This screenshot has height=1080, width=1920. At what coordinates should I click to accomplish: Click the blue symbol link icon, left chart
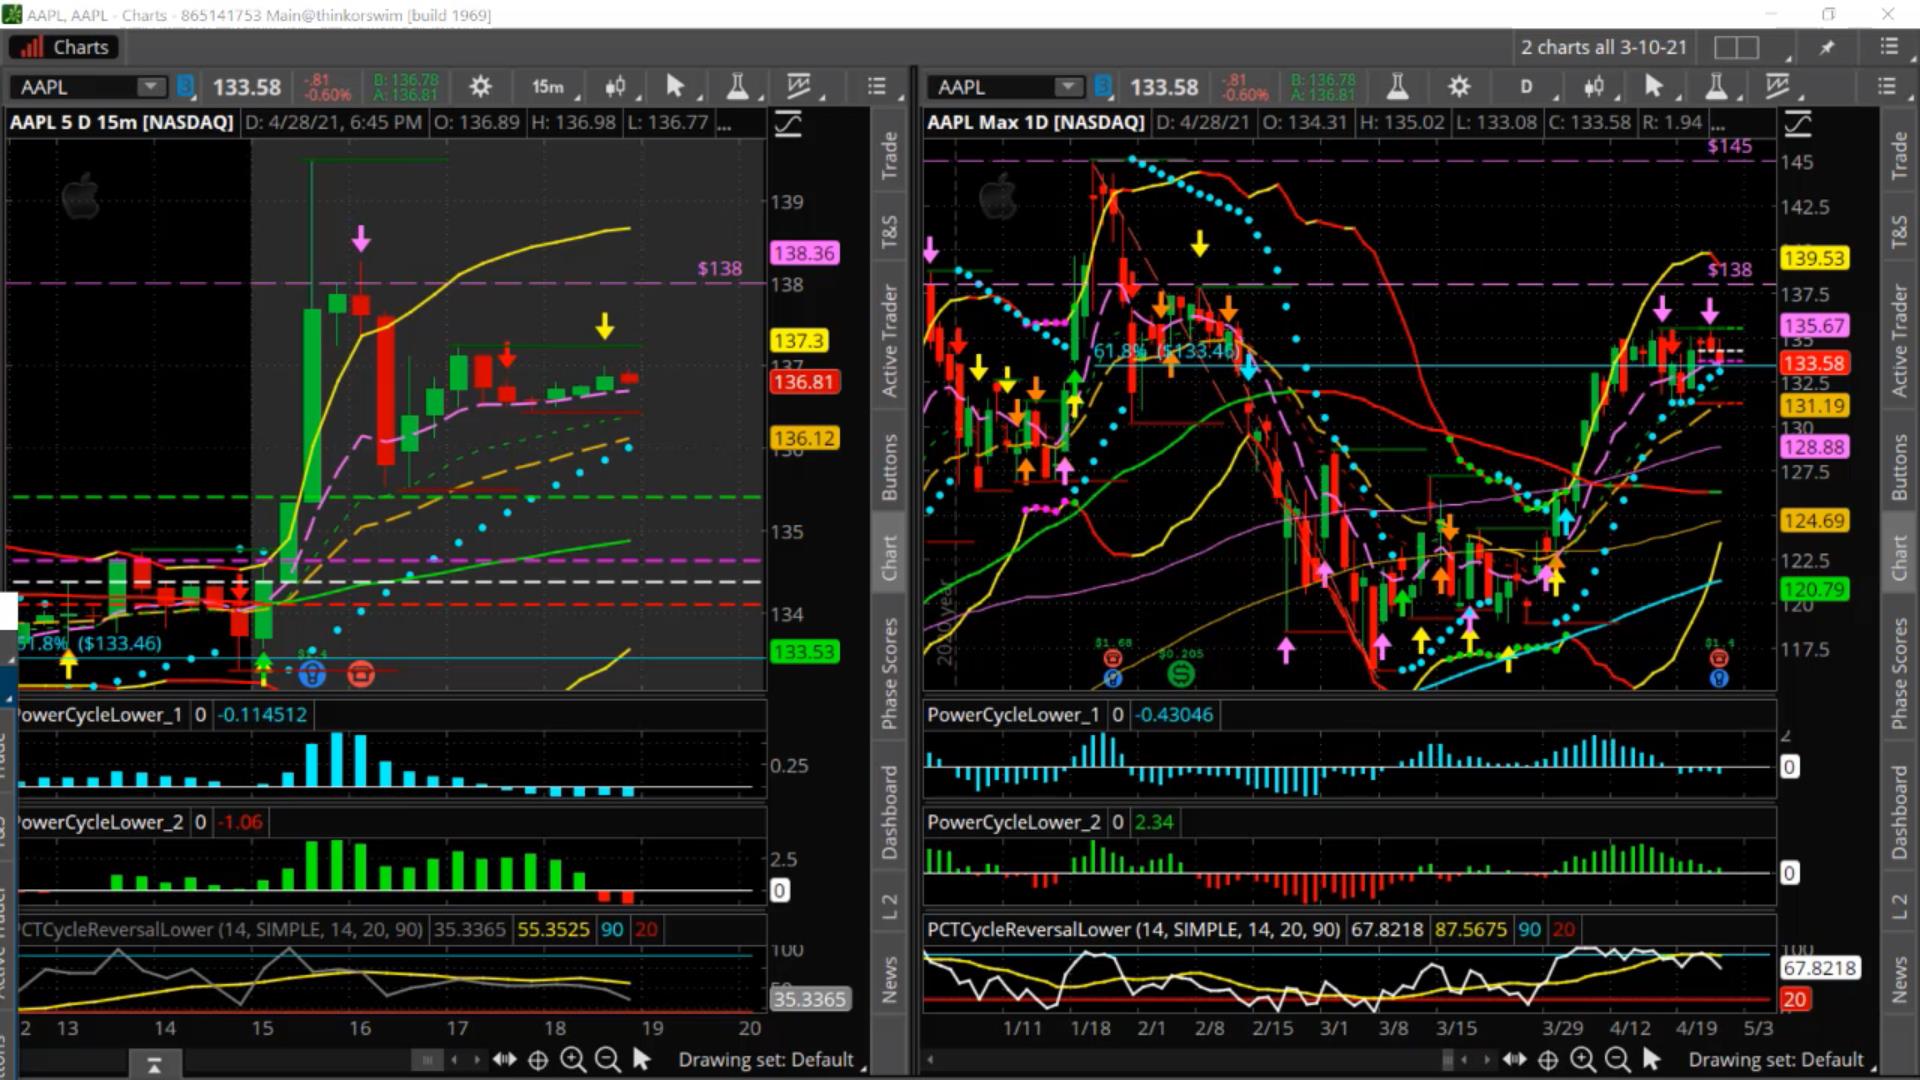tap(185, 87)
